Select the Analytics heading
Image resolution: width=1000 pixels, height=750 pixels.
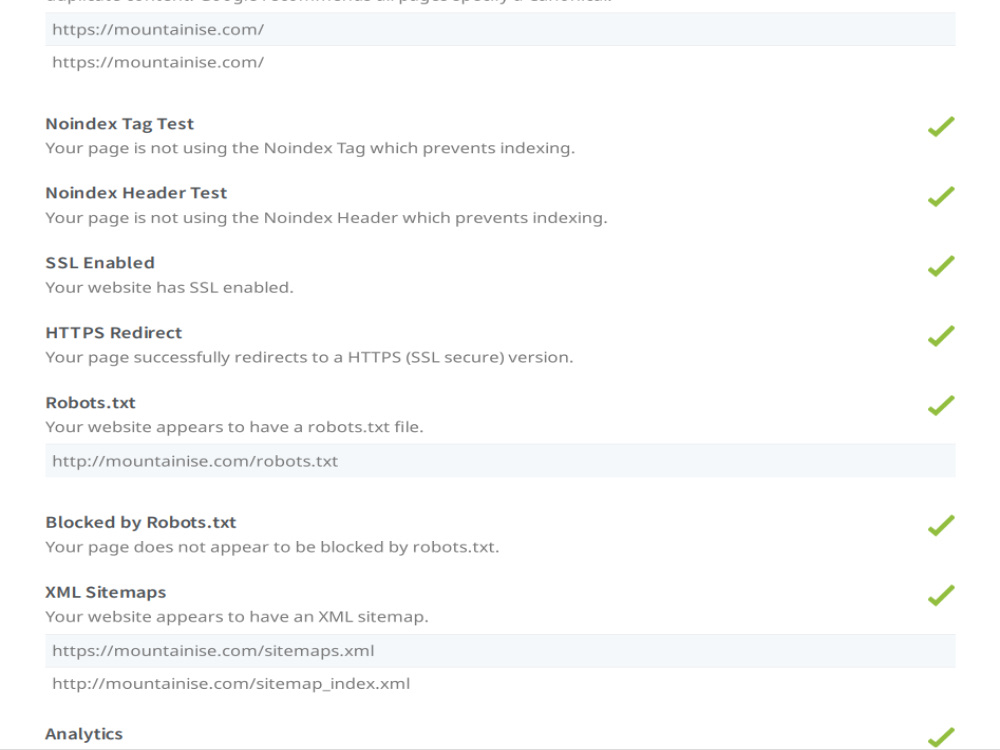pos(84,734)
